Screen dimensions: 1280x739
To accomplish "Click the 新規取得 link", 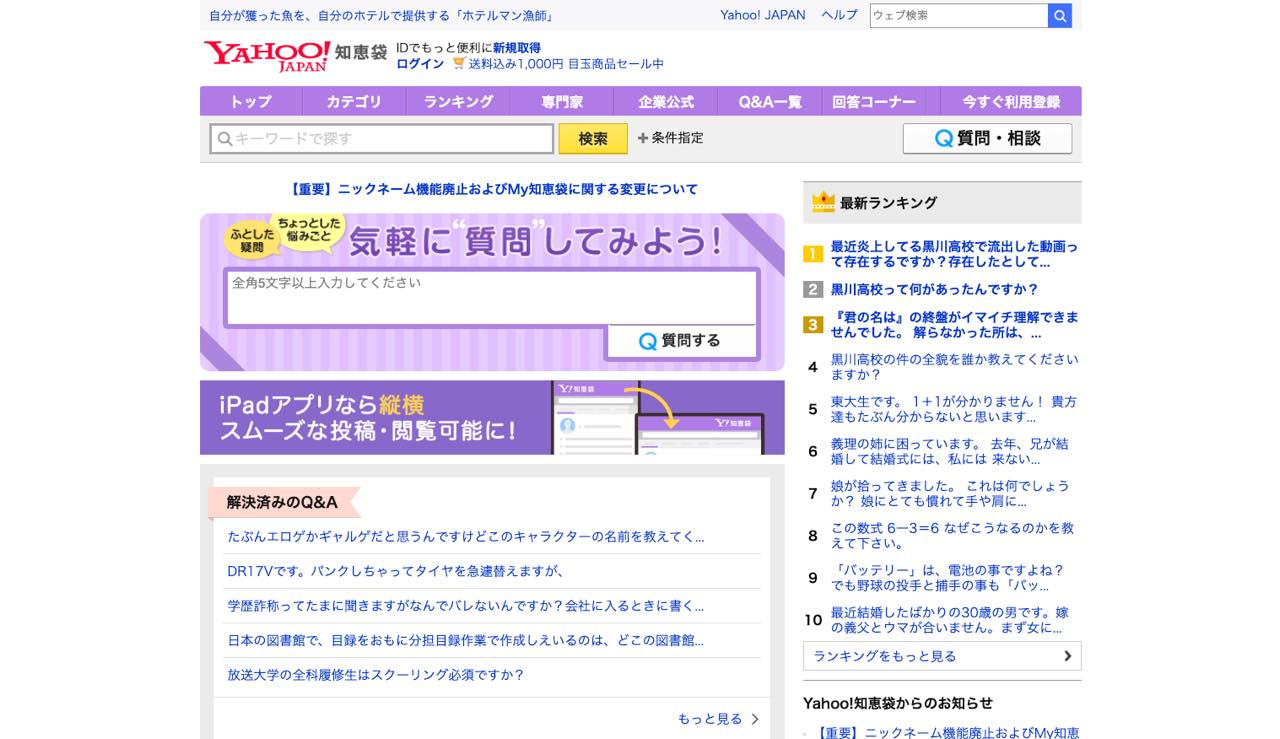I will click(x=517, y=47).
